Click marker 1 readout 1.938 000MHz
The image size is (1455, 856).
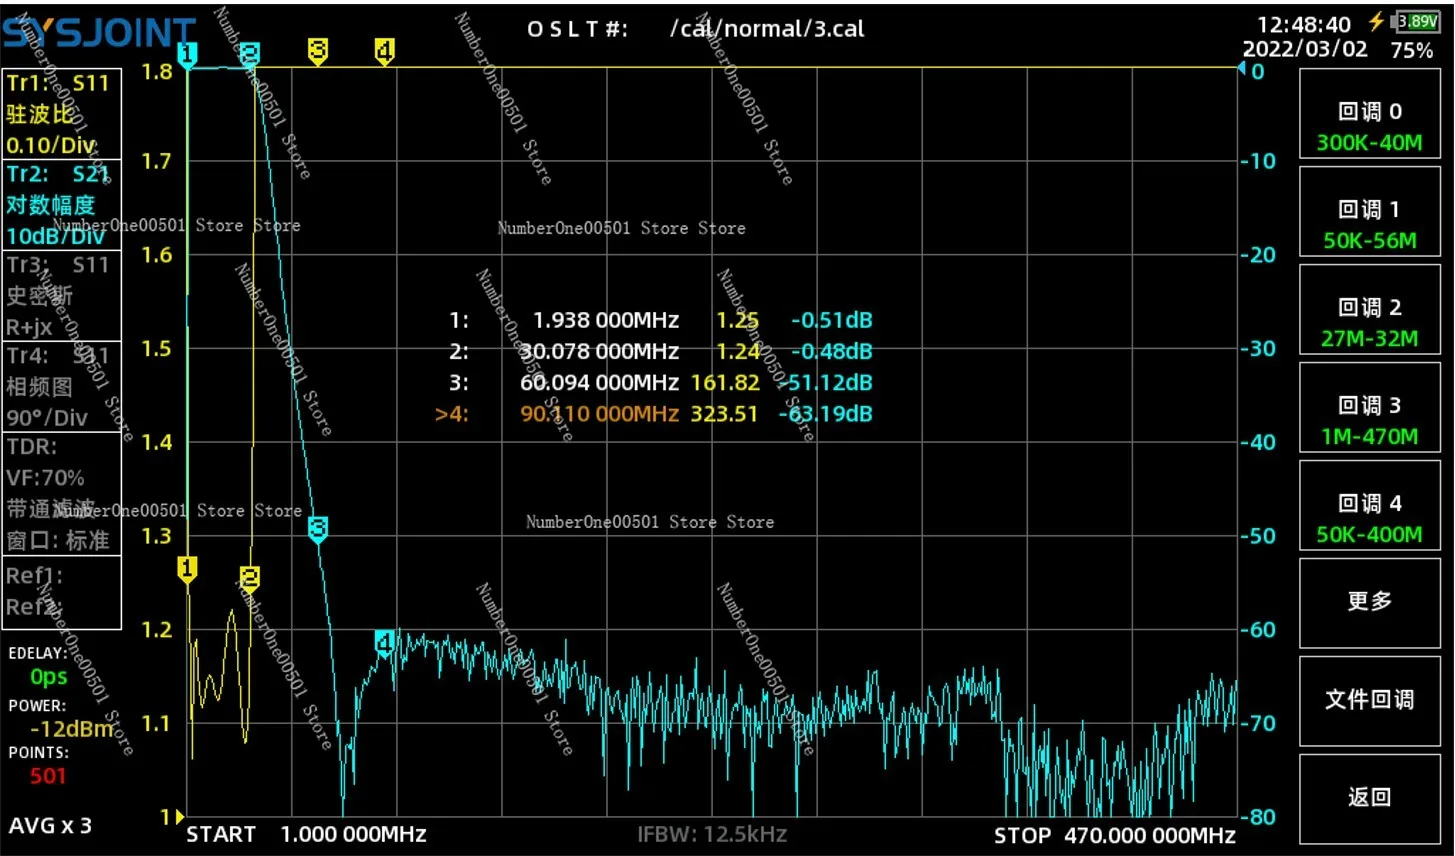(x=606, y=320)
